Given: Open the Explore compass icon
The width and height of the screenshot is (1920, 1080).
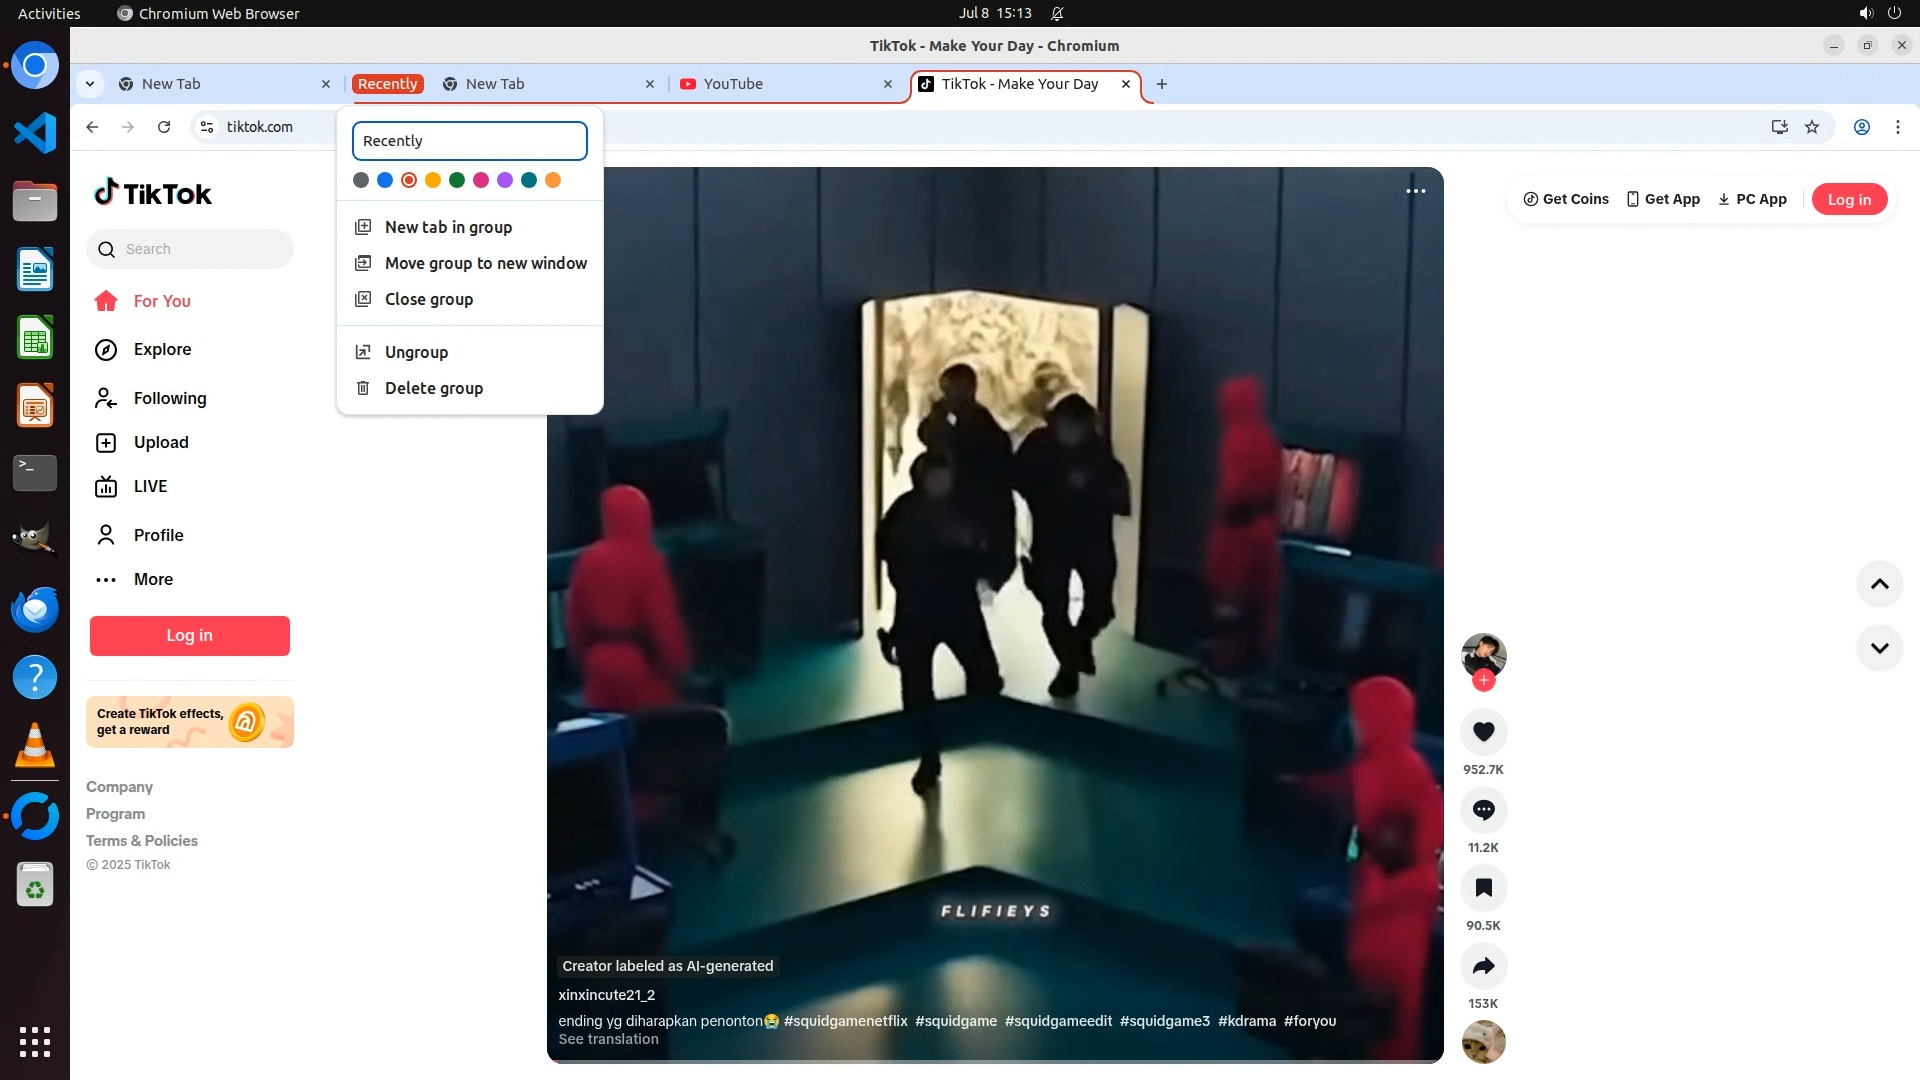Looking at the screenshot, I should pyautogui.click(x=106, y=350).
